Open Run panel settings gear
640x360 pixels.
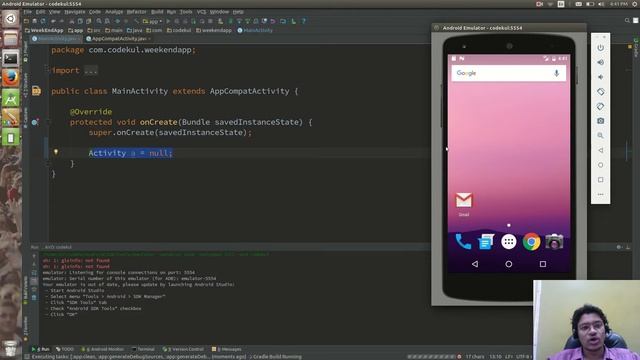coord(619,247)
